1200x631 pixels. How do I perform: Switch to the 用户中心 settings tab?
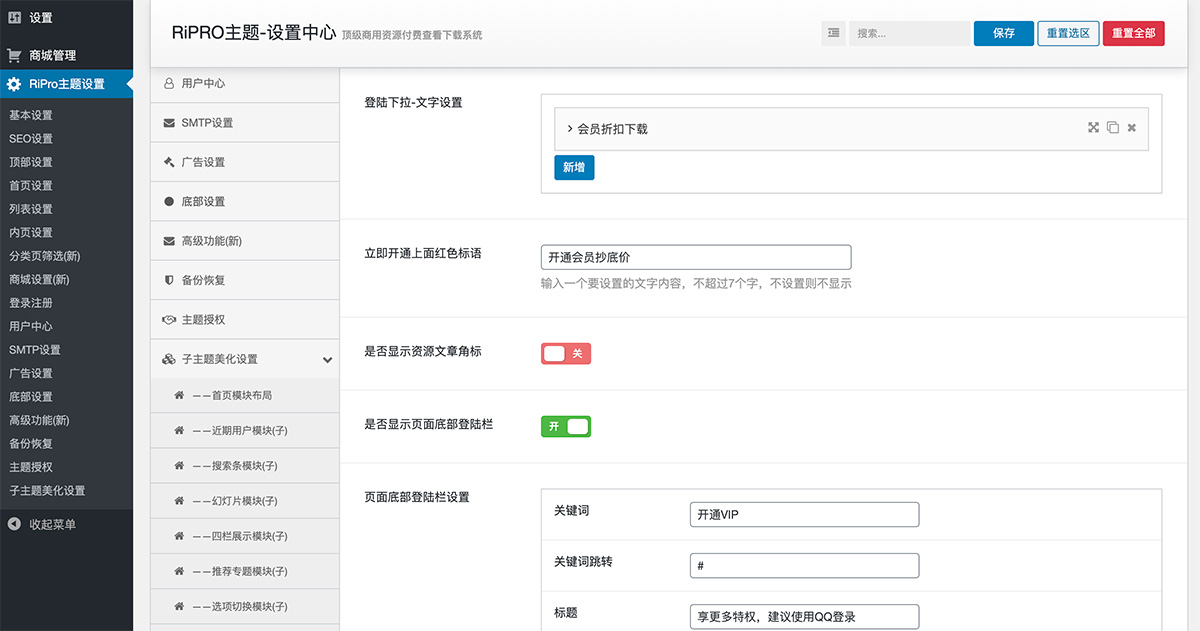(x=195, y=83)
